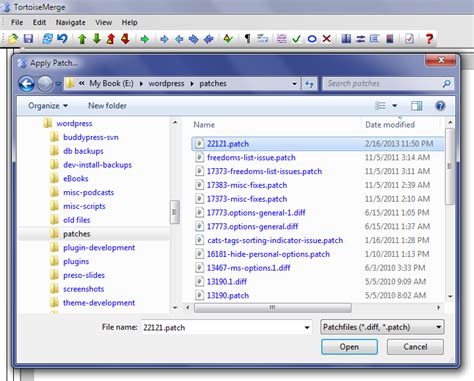Click the inline diff lines toolbar icon
Image resolution: width=474 pixels, height=381 pixels.
click(262, 39)
